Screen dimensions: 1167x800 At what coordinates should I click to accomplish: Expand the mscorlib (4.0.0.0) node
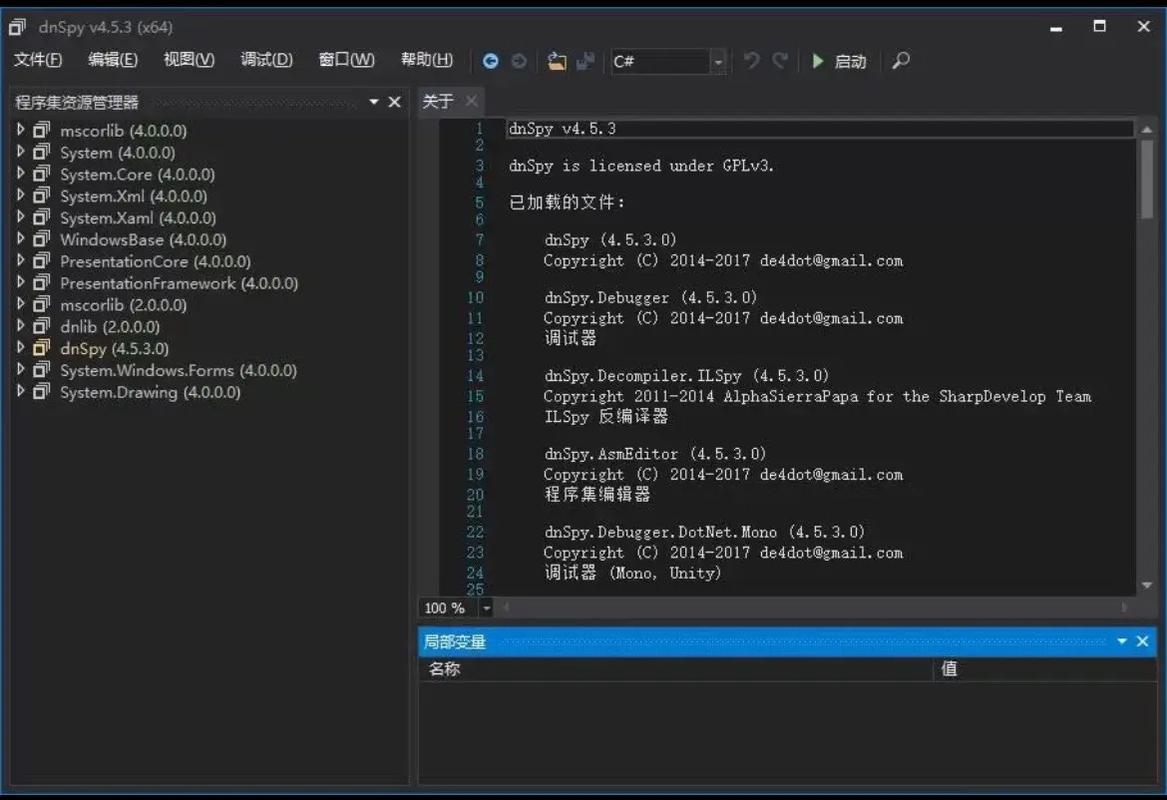point(20,129)
